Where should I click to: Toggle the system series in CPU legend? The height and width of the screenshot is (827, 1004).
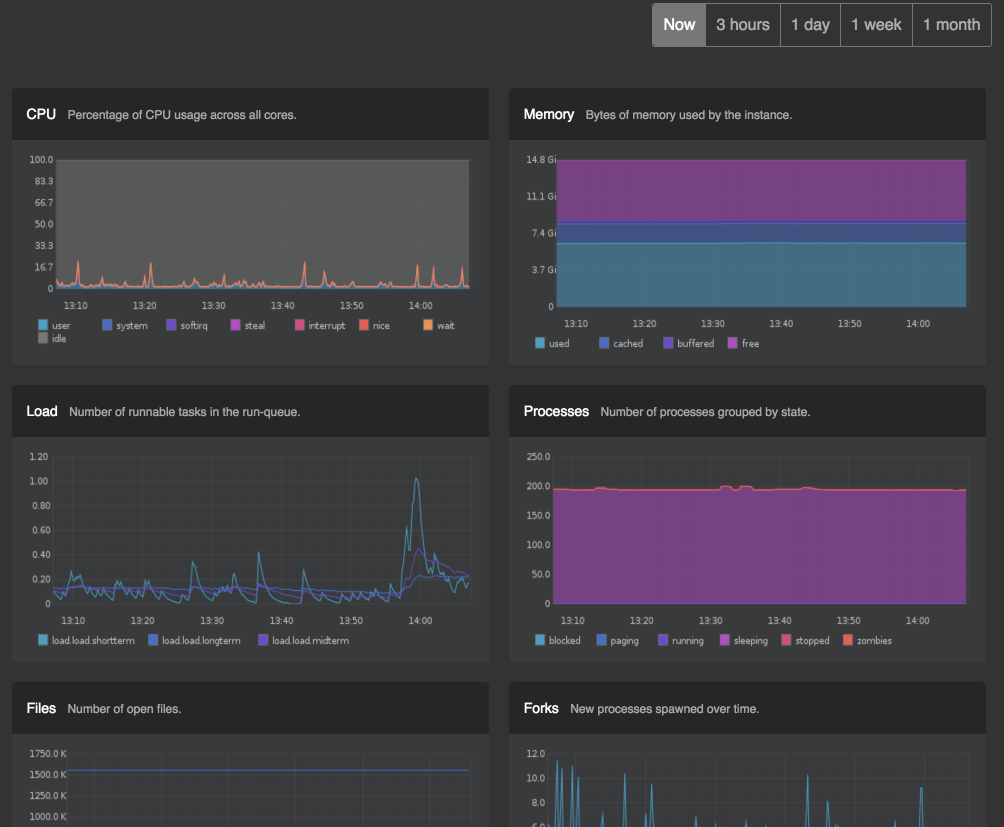125,325
